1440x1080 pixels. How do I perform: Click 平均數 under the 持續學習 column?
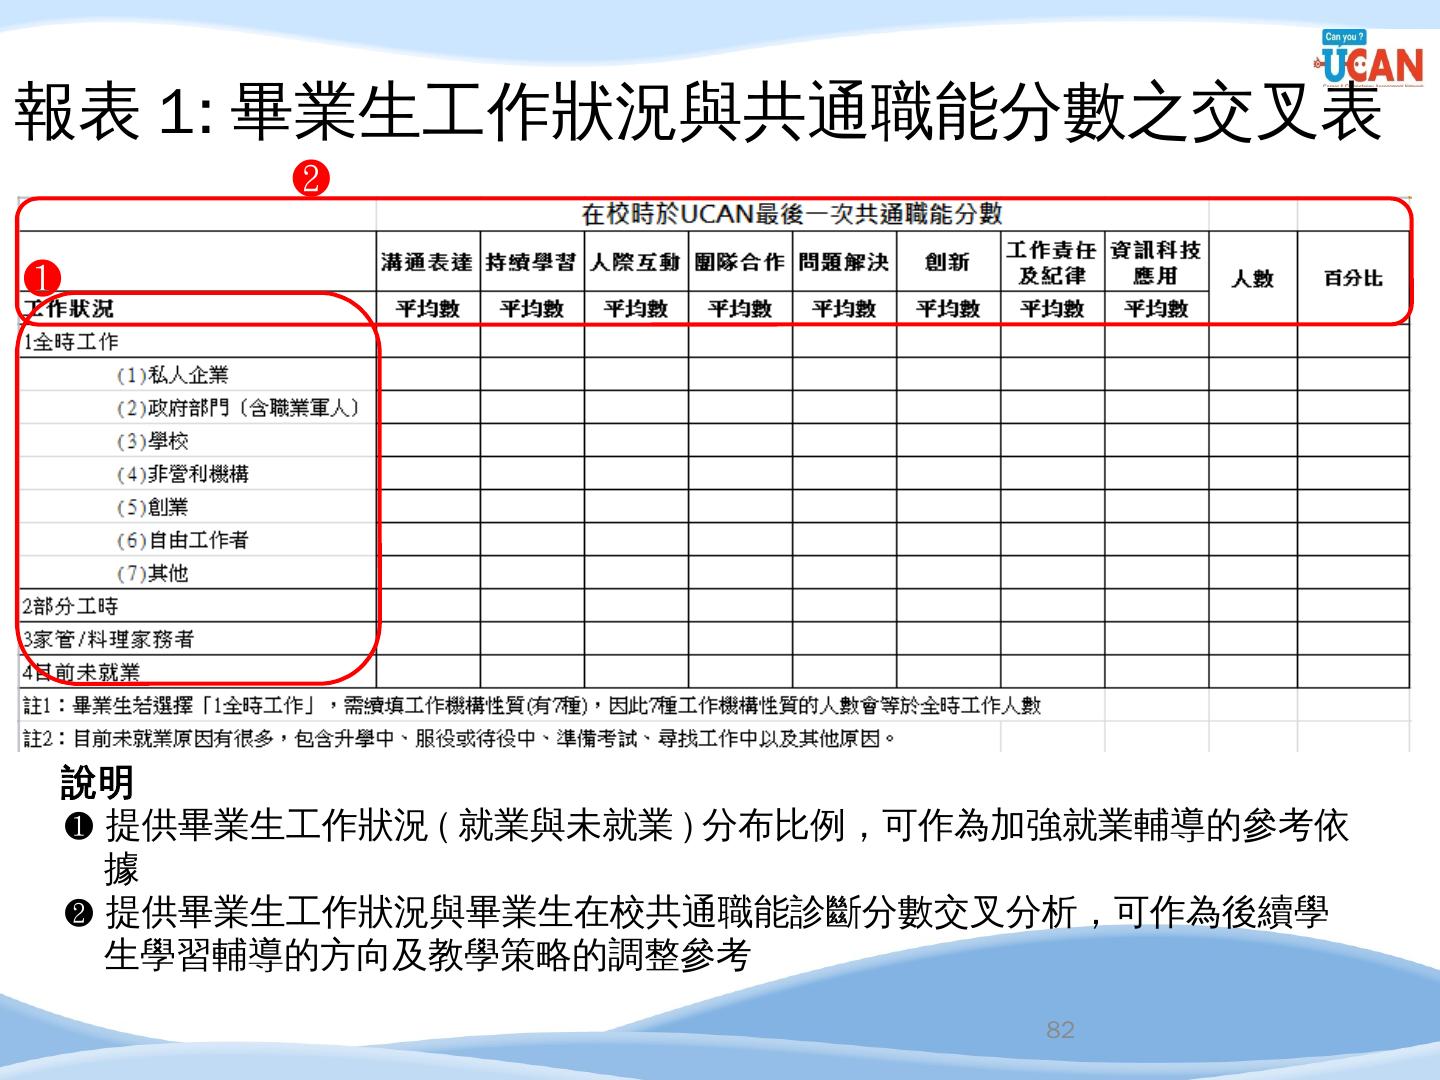tap(532, 309)
